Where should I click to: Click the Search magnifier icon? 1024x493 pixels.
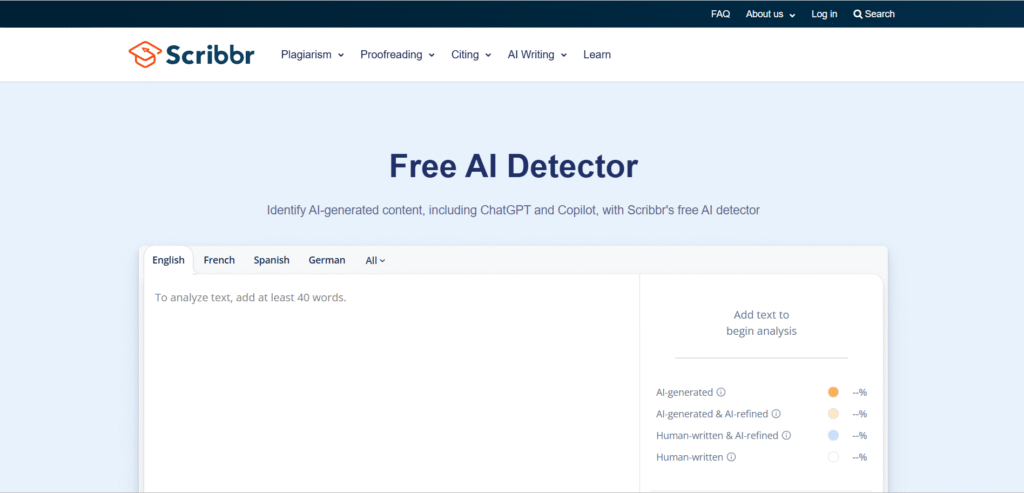(857, 14)
